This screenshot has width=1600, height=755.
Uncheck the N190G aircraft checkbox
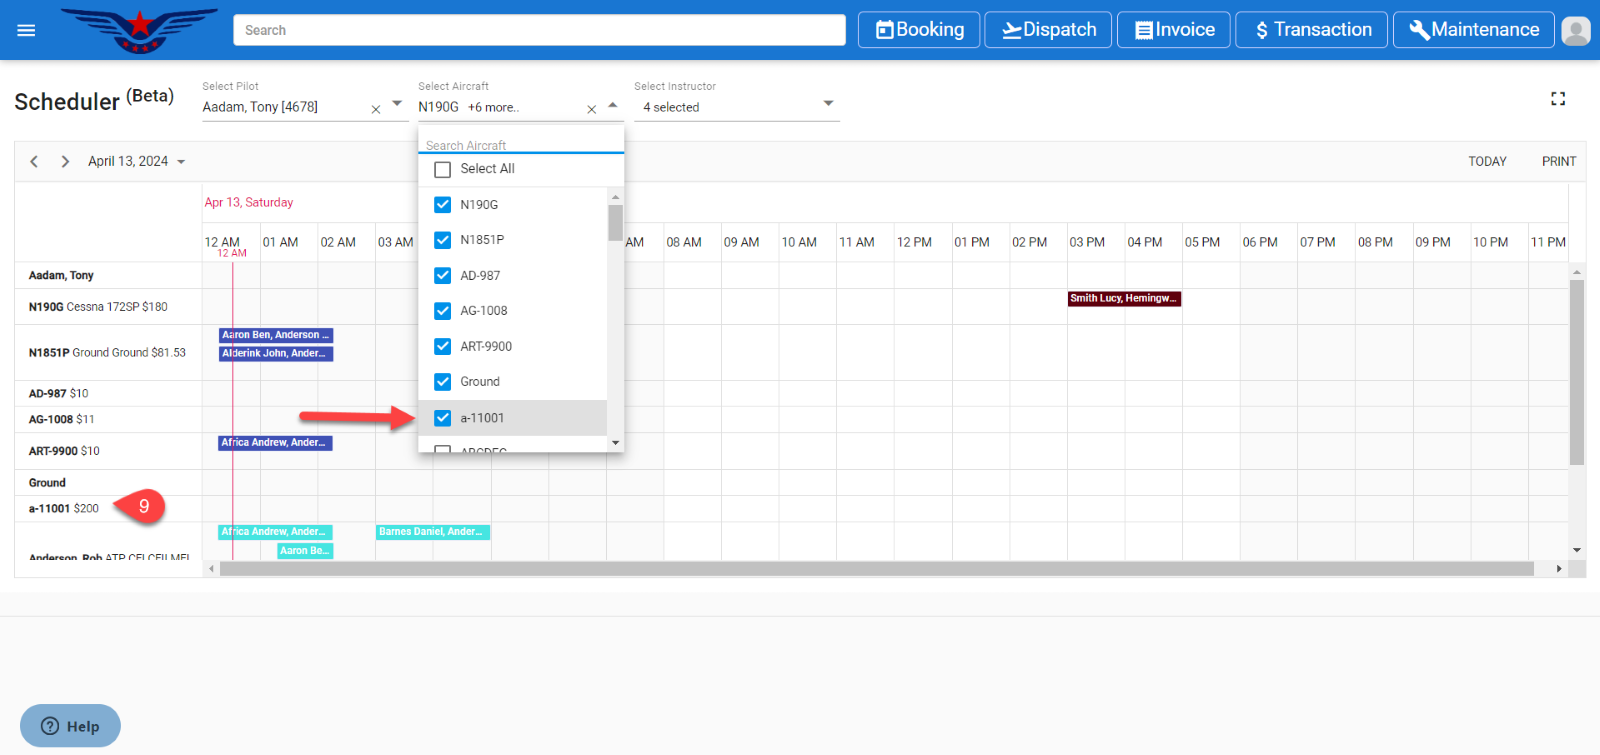(443, 205)
